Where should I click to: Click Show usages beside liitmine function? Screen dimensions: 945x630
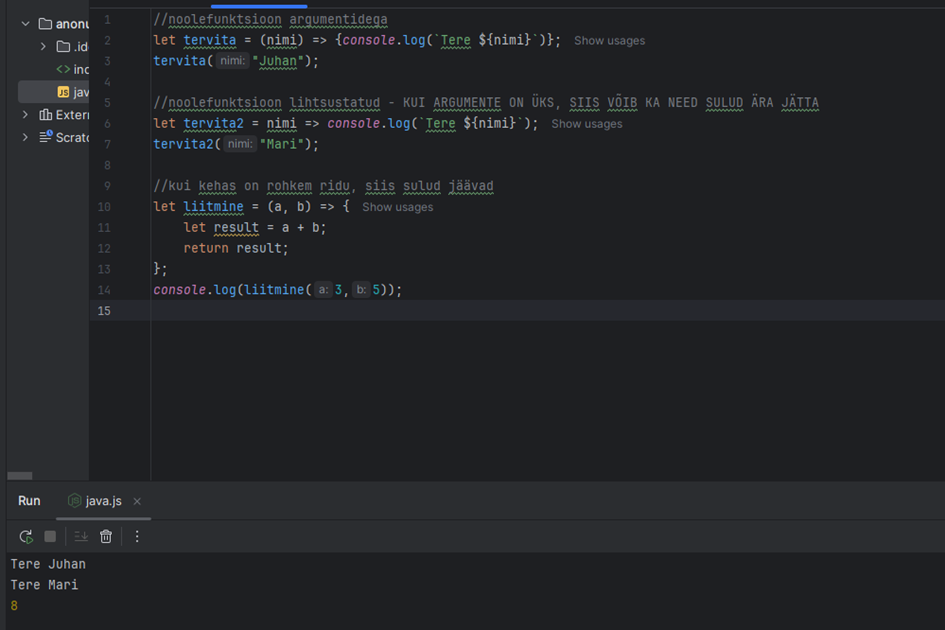tap(397, 207)
